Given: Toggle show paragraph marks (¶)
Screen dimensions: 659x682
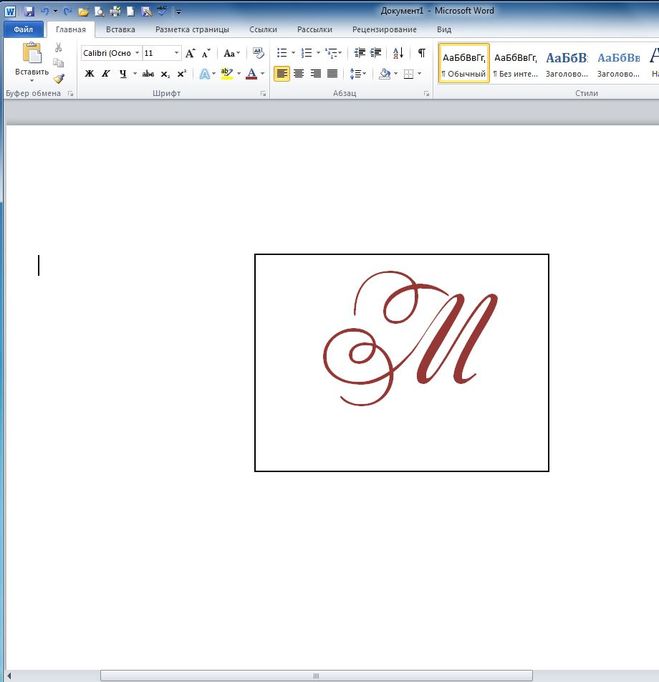Looking at the screenshot, I should (x=421, y=53).
